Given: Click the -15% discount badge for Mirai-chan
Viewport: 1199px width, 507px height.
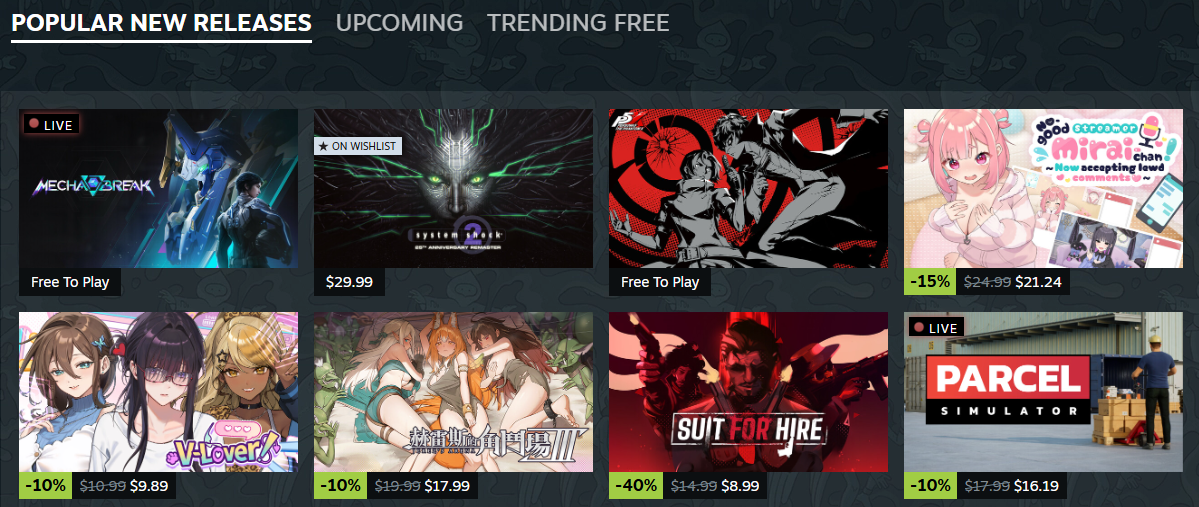Looking at the screenshot, I should [x=927, y=281].
